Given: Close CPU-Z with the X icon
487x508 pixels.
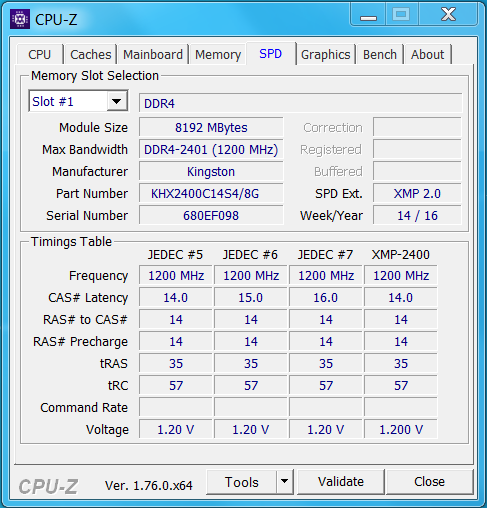Looking at the screenshot, I should [448, 15].
